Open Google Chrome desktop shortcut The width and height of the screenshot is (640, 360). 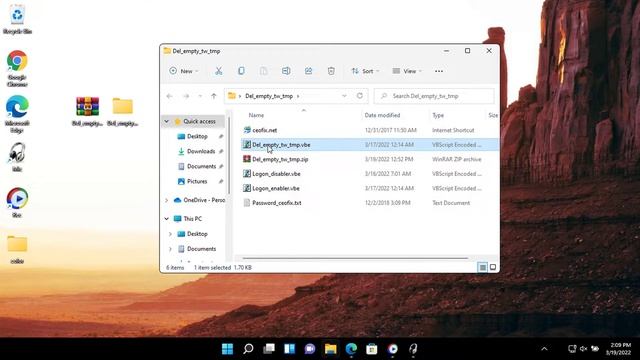pos(17,68)
